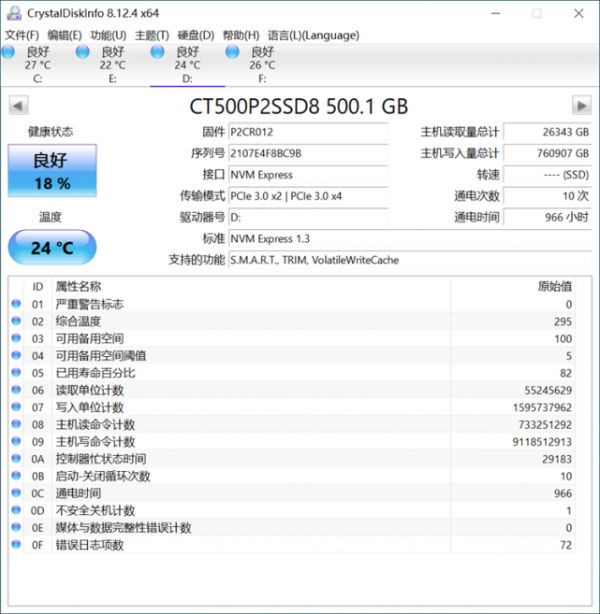Close the CrystalDiskInfo window

579,13
